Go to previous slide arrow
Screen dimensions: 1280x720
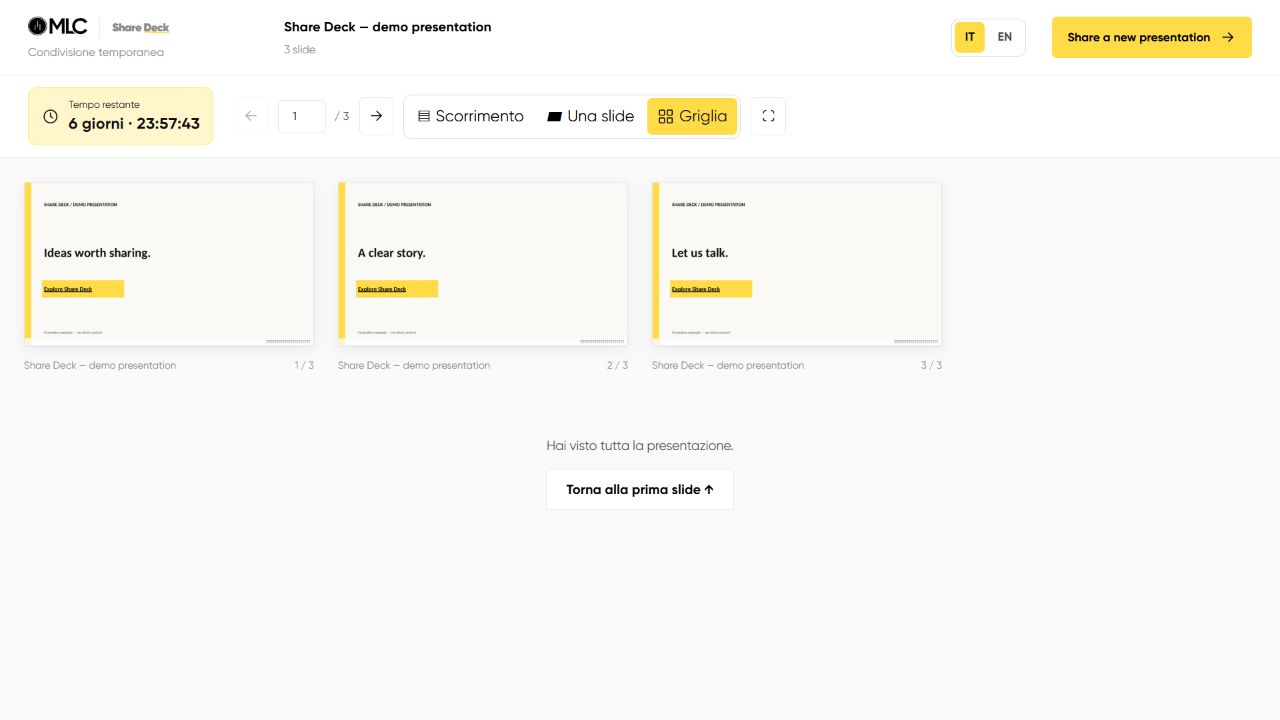click(x=250, y=116)
